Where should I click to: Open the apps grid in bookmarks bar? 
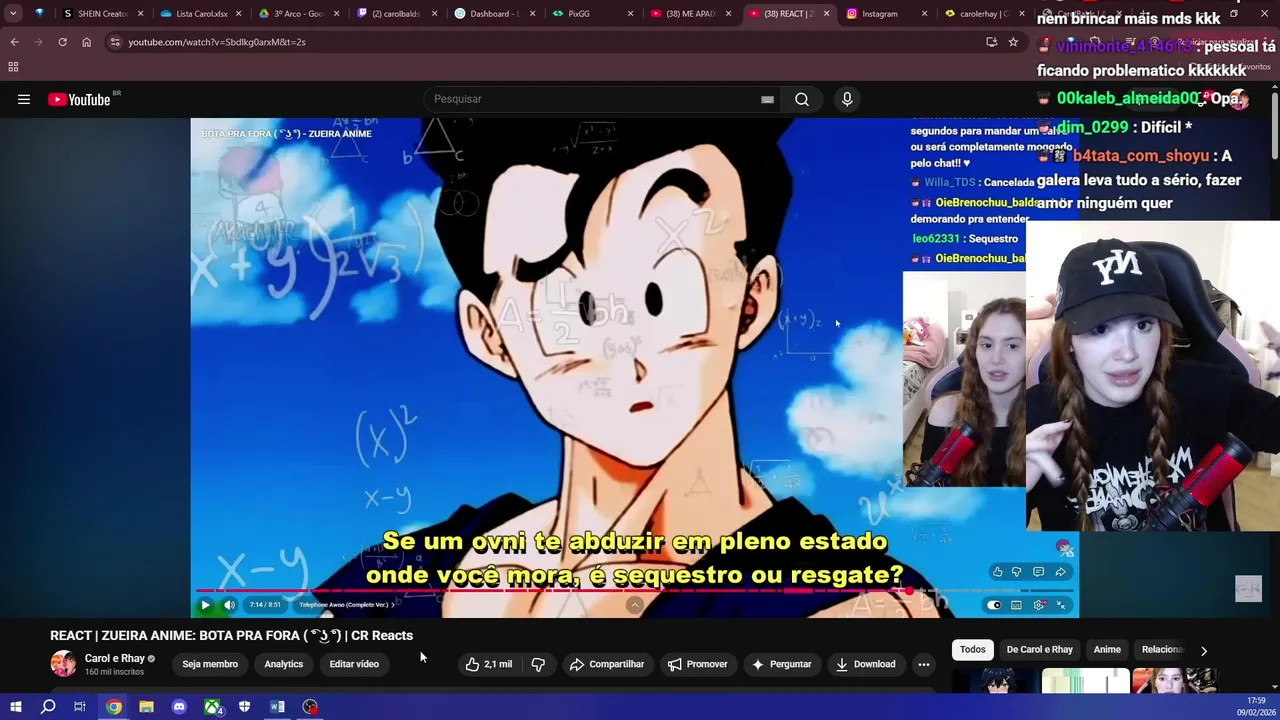click(13, 67)
